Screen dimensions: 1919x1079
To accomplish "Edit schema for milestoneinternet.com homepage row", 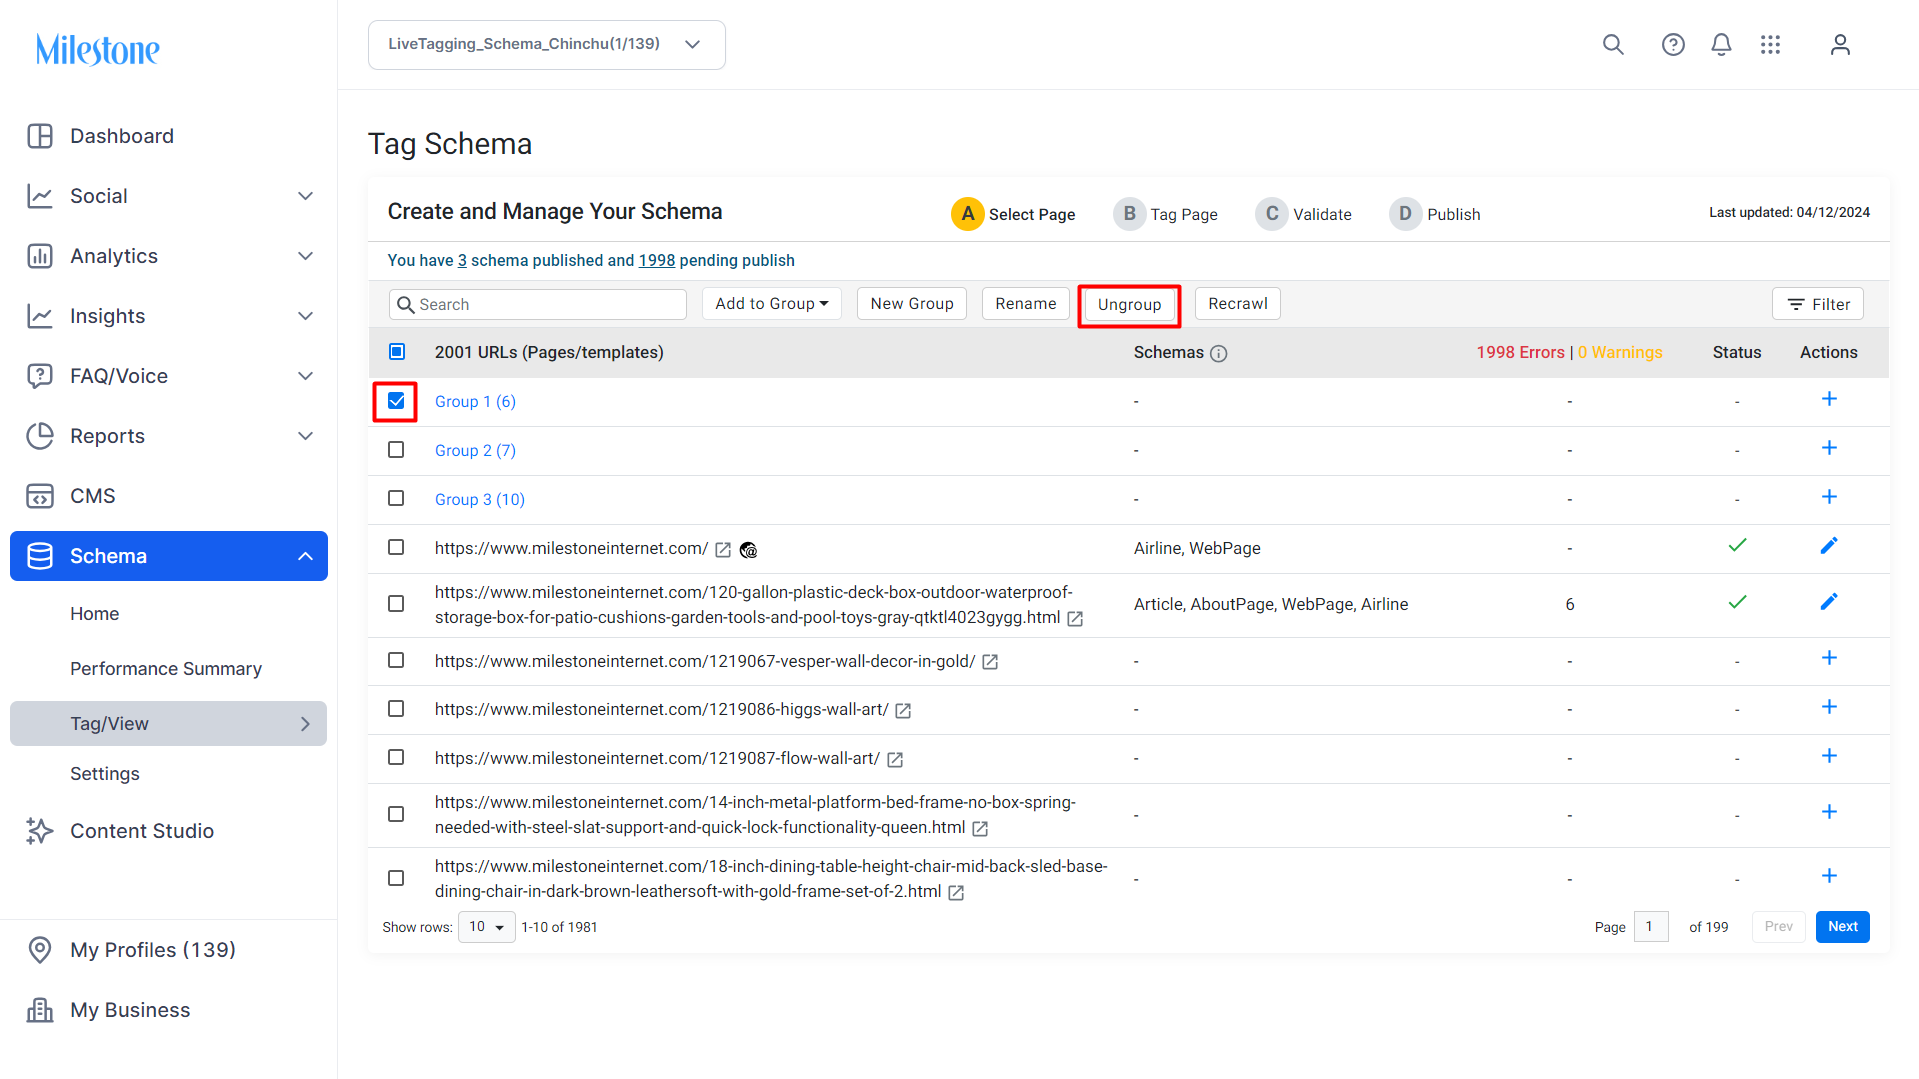I will coord(1829,546).
